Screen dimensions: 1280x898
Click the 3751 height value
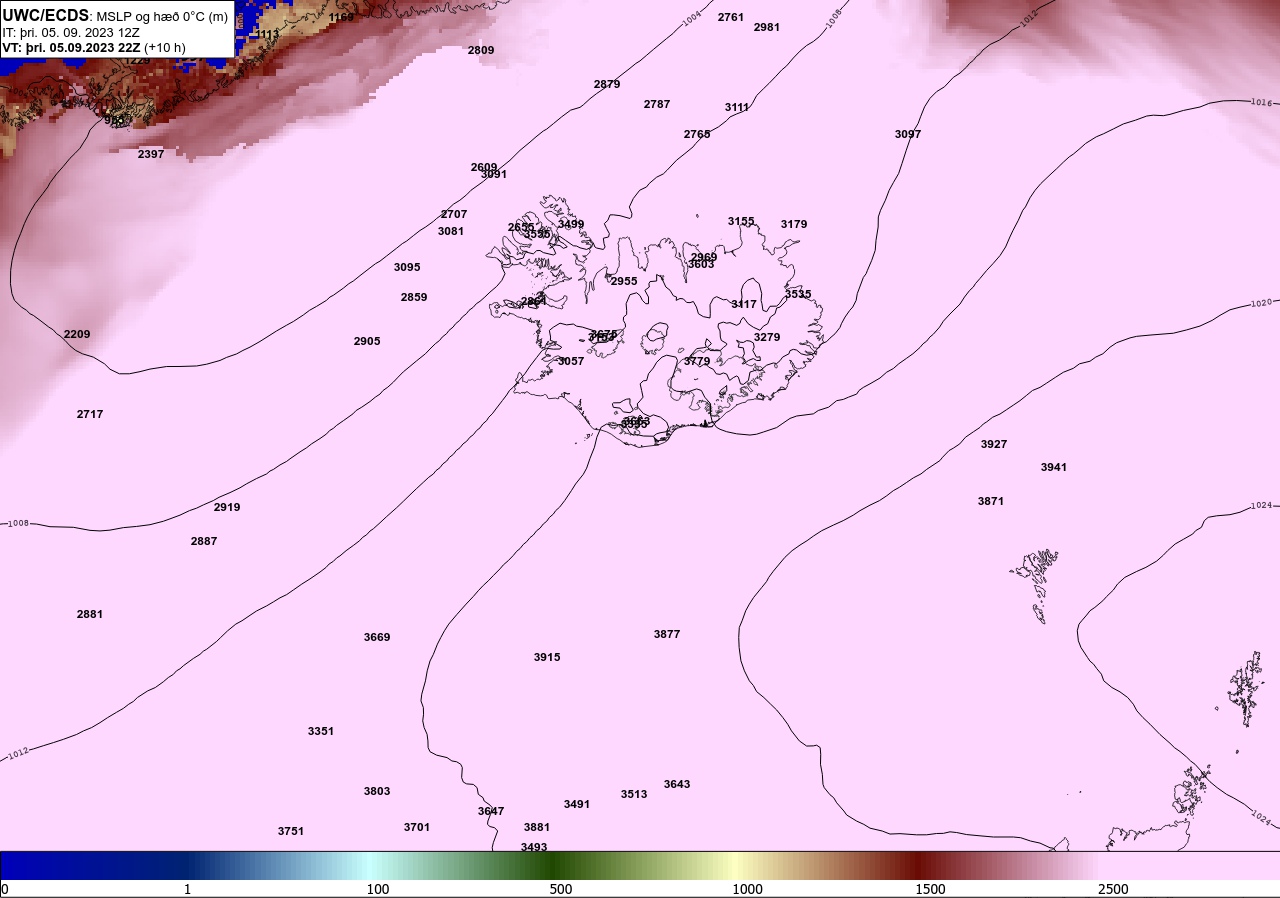(x=291, y=831)
